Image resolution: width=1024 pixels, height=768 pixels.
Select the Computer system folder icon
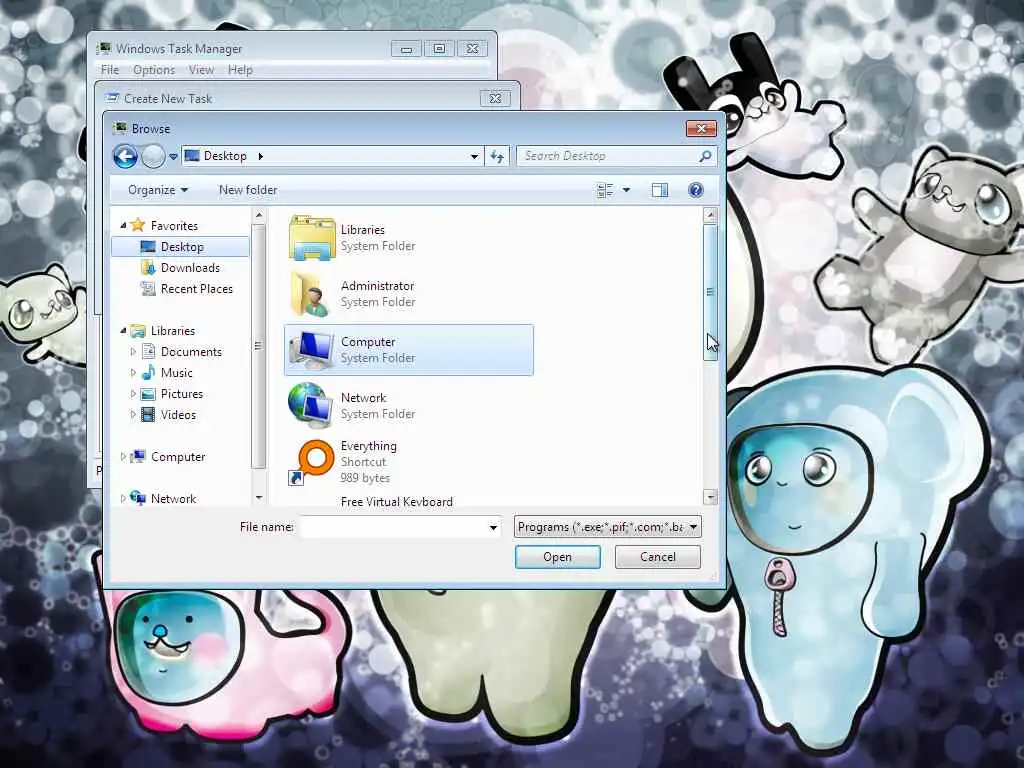coord(312,350)
